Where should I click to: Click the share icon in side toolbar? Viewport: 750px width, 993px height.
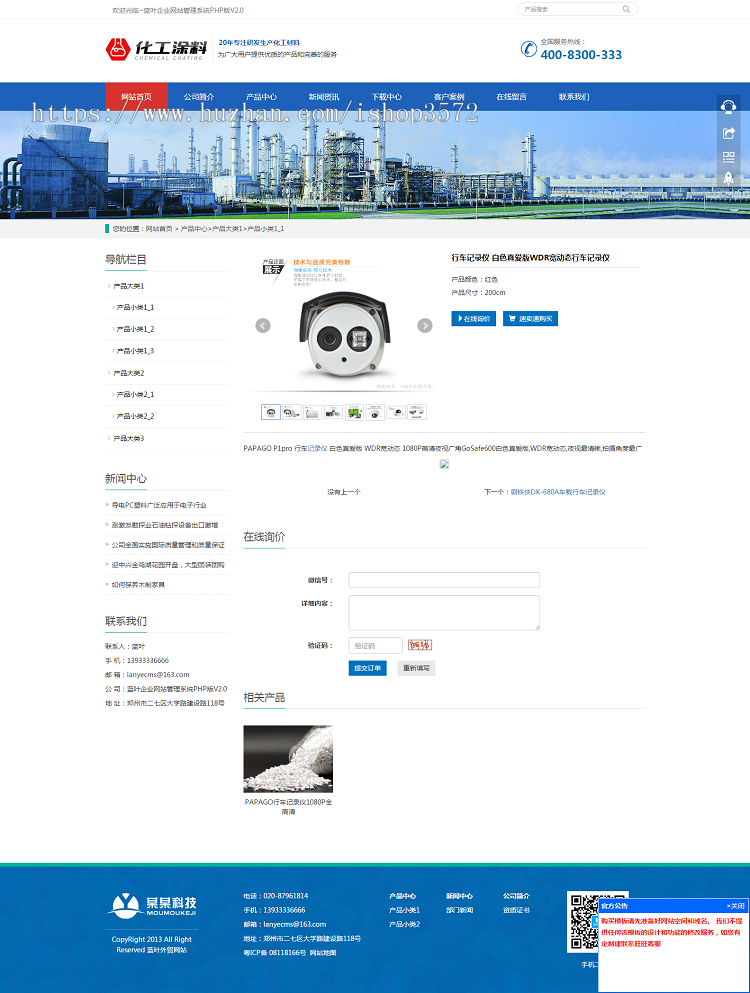[728, 133]
